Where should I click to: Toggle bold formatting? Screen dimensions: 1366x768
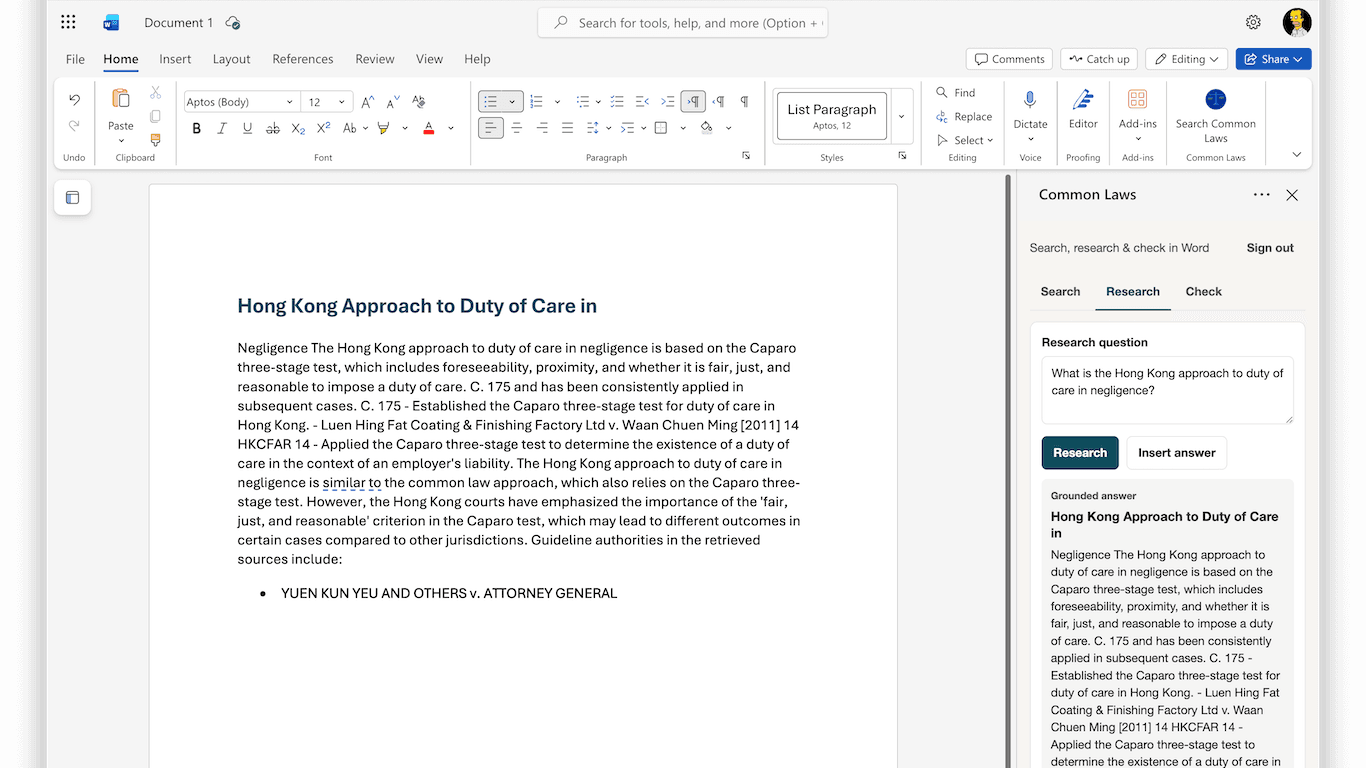[196, 128]
